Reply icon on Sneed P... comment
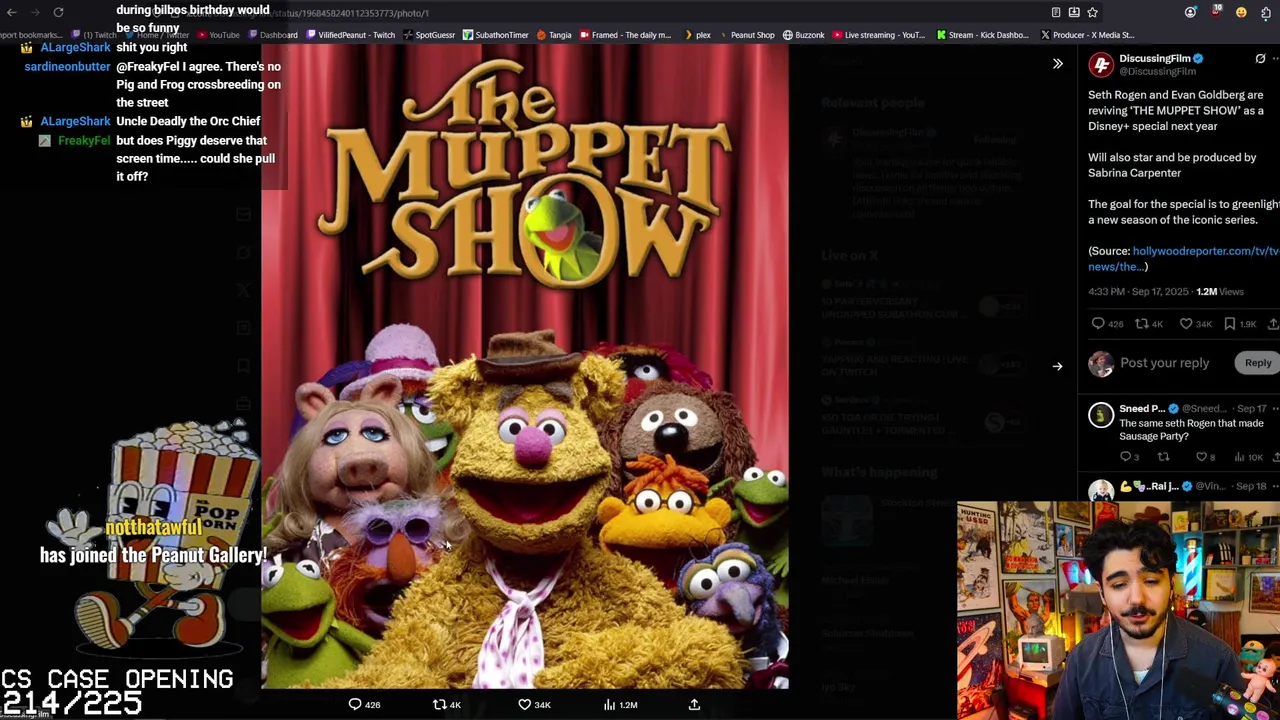The height and width of the screenshot is (720, 1280). tap(1126, 457)
